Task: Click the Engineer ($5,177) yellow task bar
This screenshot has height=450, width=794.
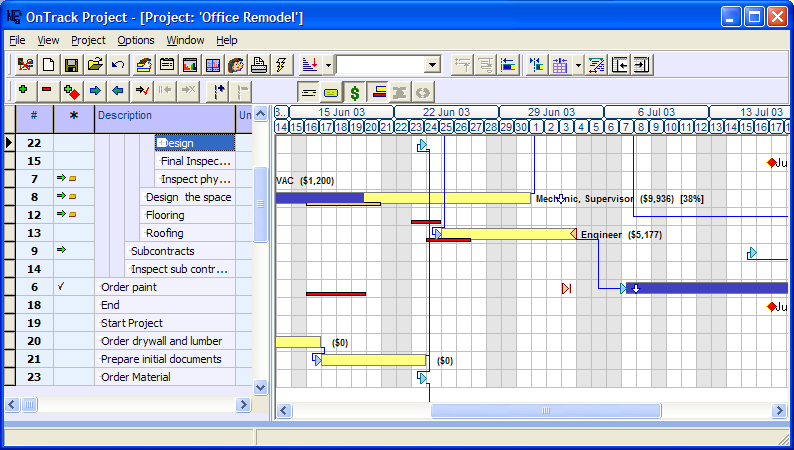Action: click(506, 234)
